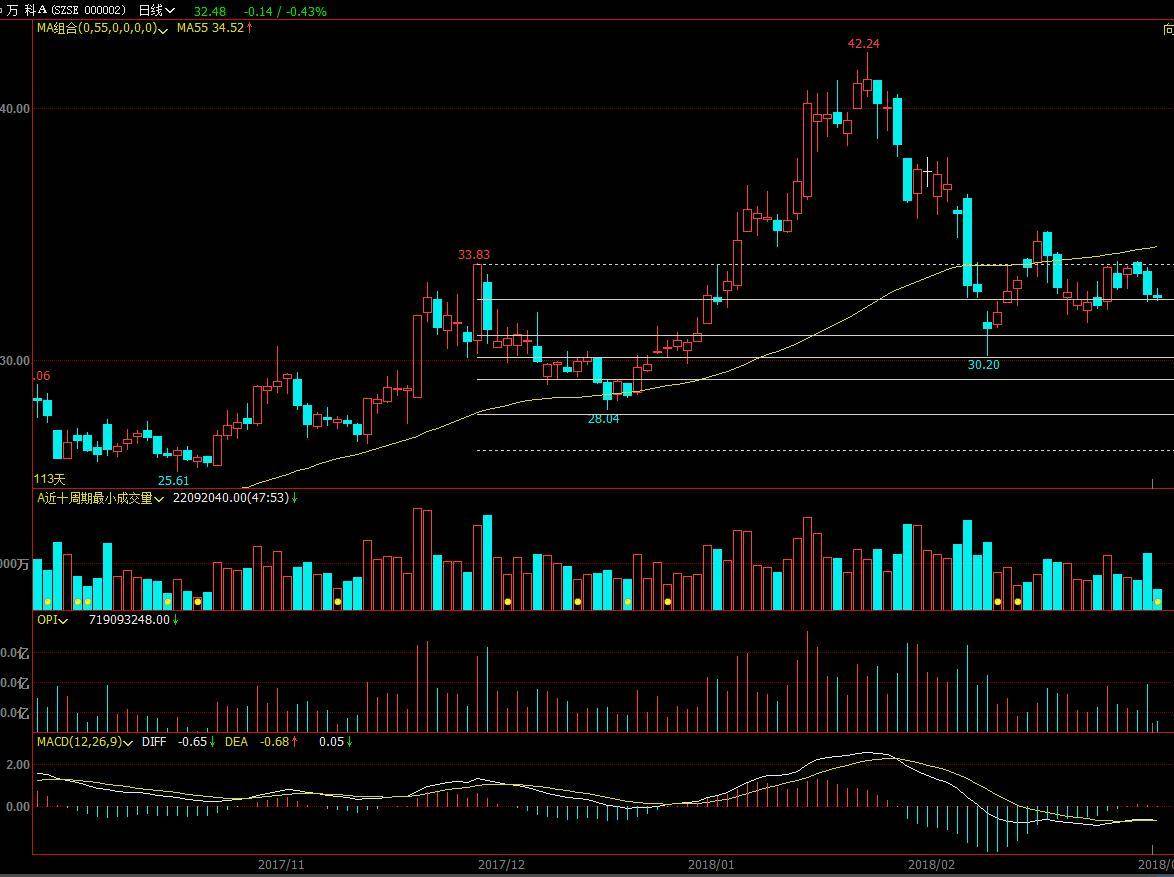
Task: Jump to the 2017/12 date label
Action: click(501, 864)
